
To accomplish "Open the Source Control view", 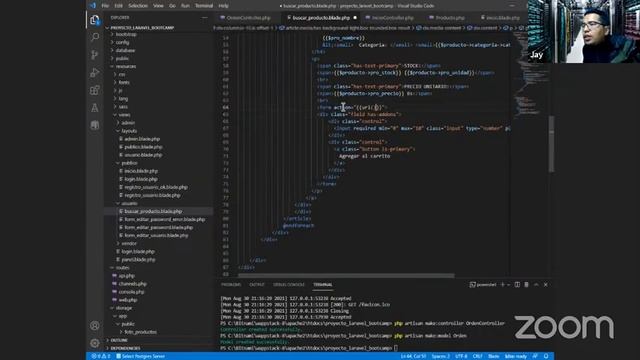I will [x=95, y=55].
